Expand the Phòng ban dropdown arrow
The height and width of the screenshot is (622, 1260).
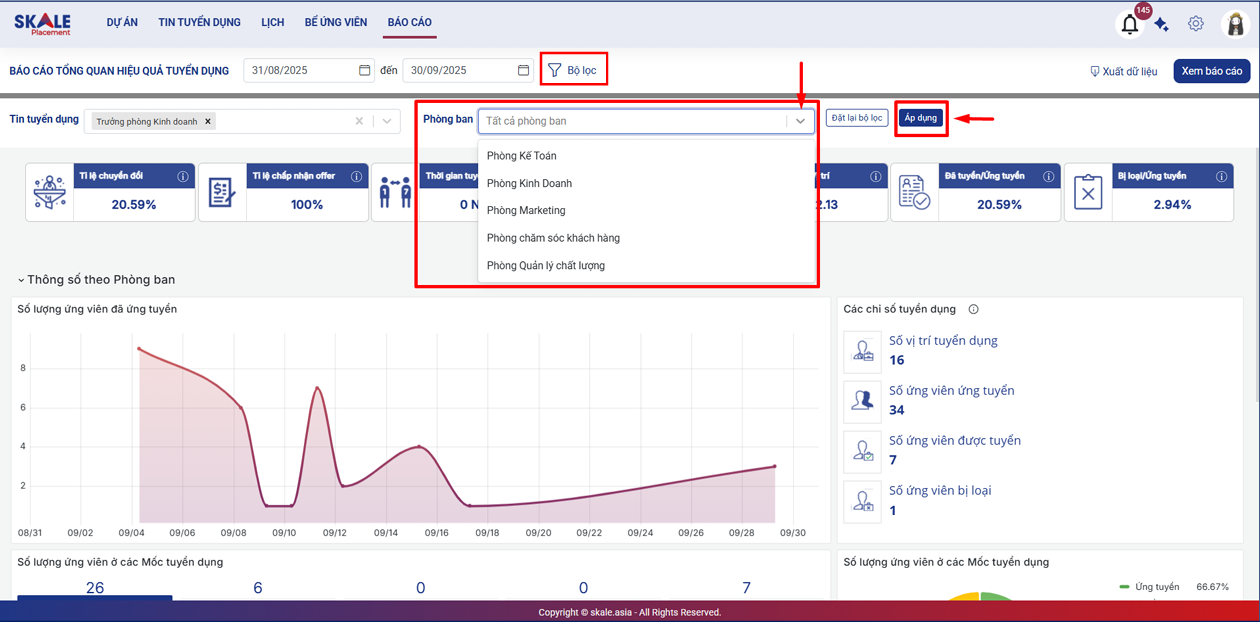tap(800, 121)
